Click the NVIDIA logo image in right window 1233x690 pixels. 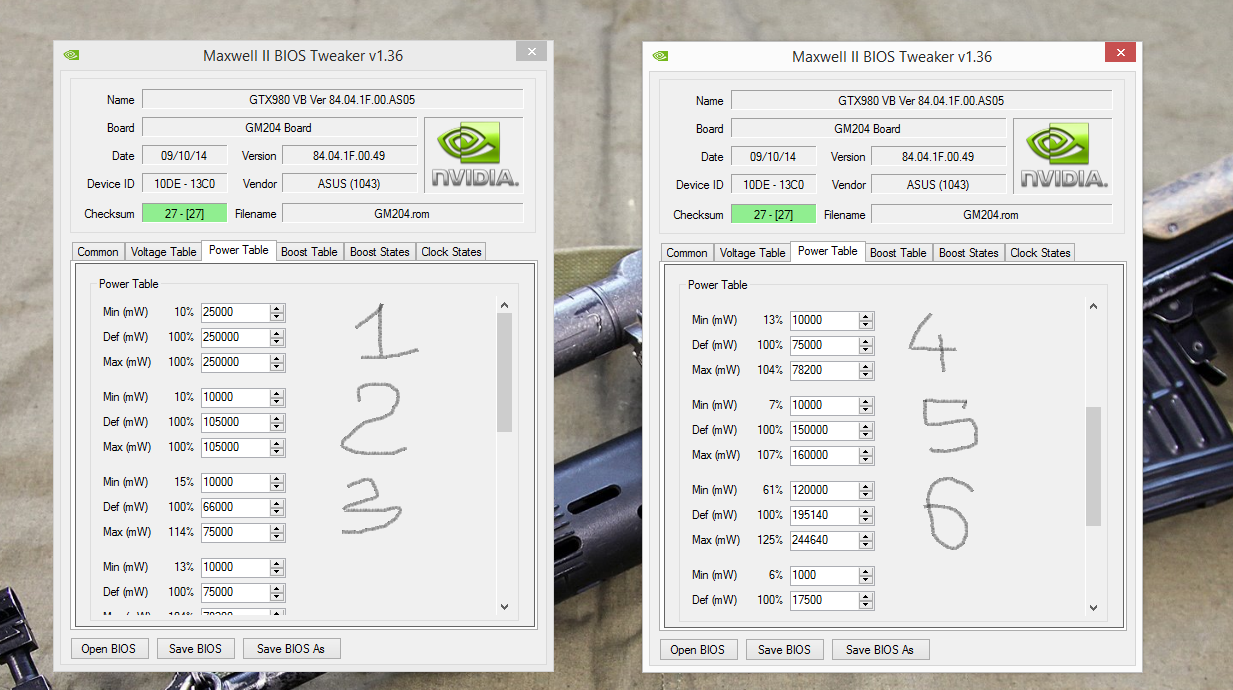[x=1063, y=157]
